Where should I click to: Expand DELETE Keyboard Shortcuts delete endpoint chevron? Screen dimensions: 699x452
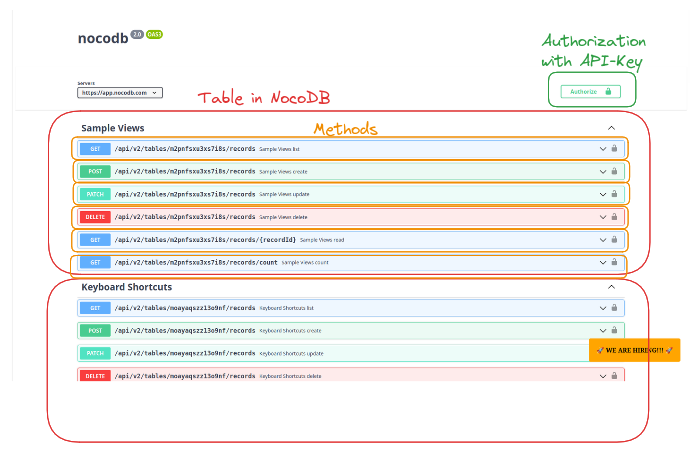pos(603,376)
